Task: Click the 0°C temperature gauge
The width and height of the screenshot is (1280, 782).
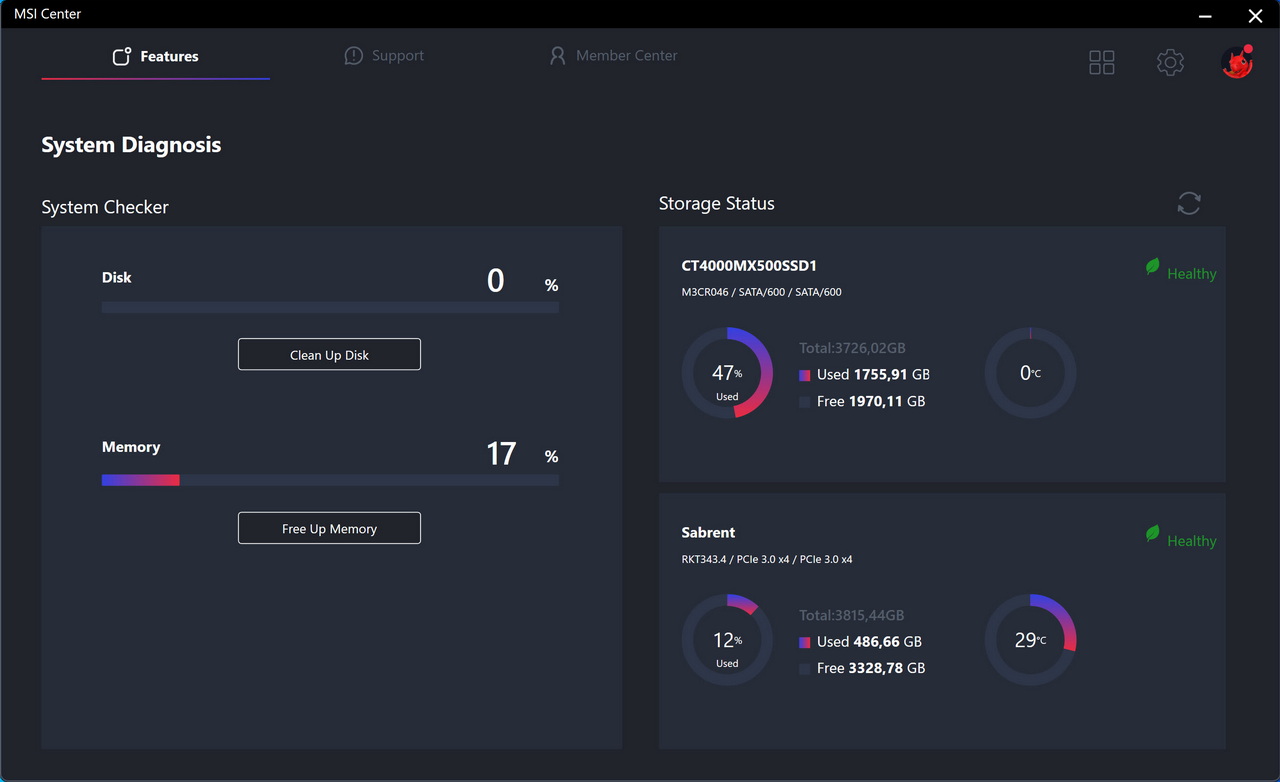Action: (1030, 372)
